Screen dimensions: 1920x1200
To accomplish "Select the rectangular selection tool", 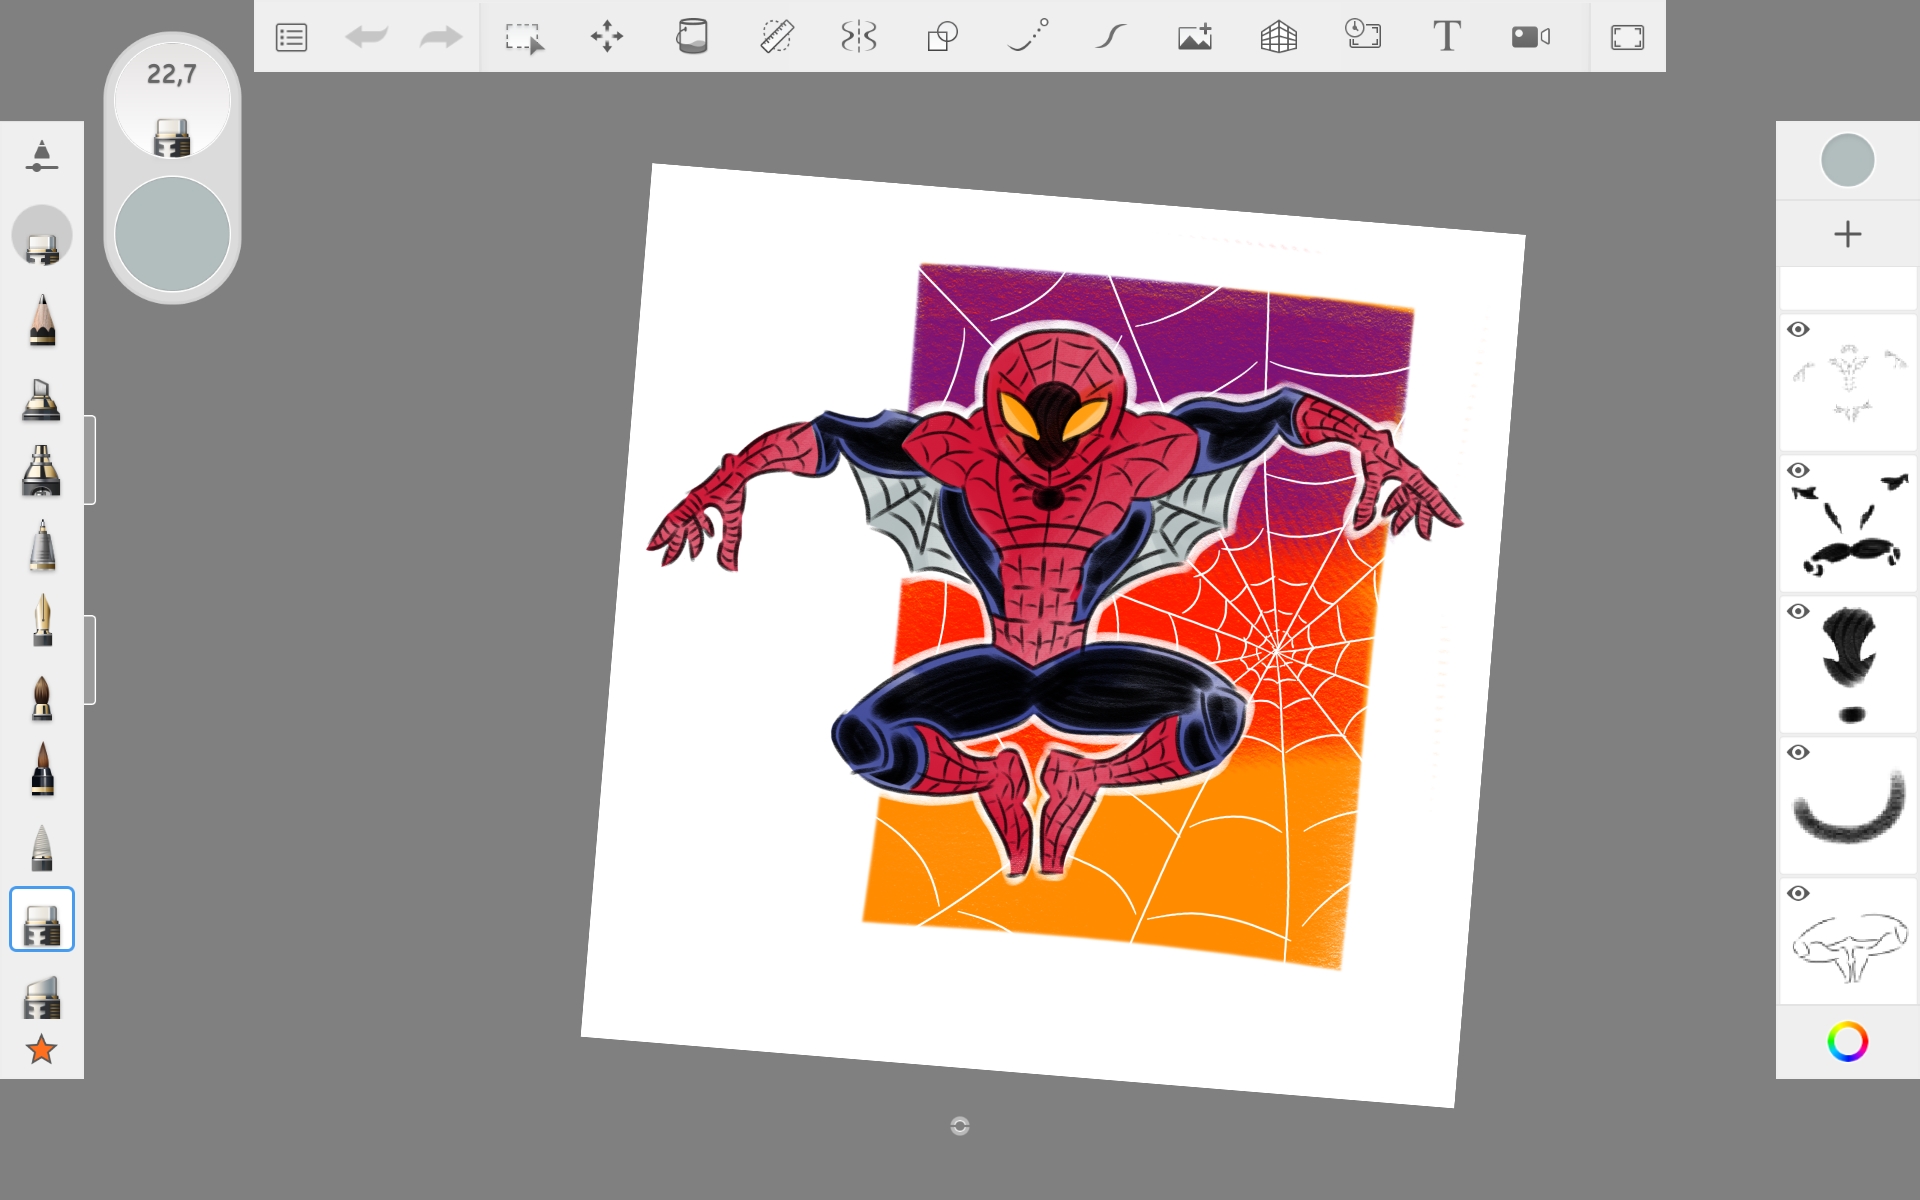I will (x=523, y=37).
